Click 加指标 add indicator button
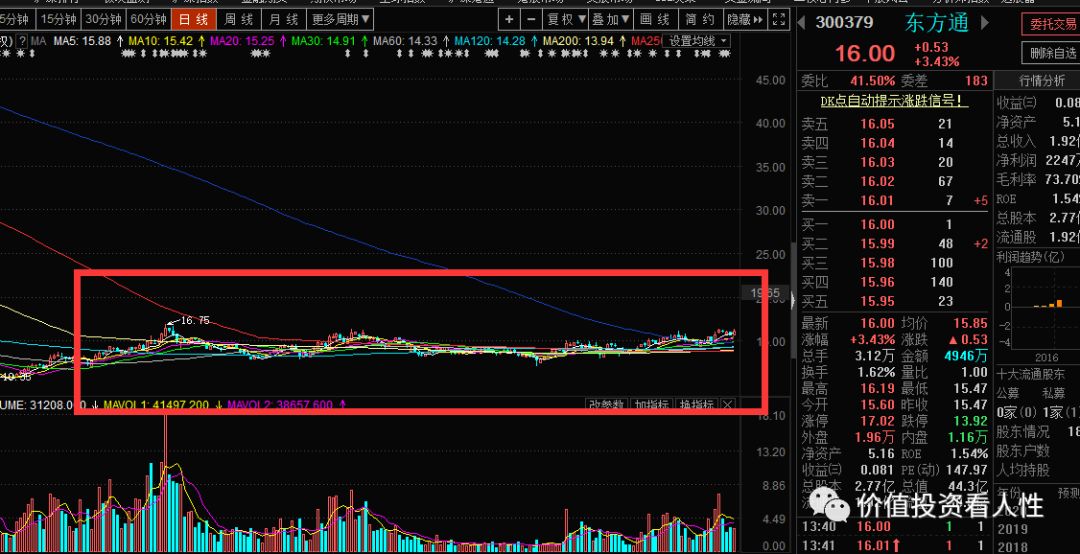The image size is (1080, 554). [651, 404]
